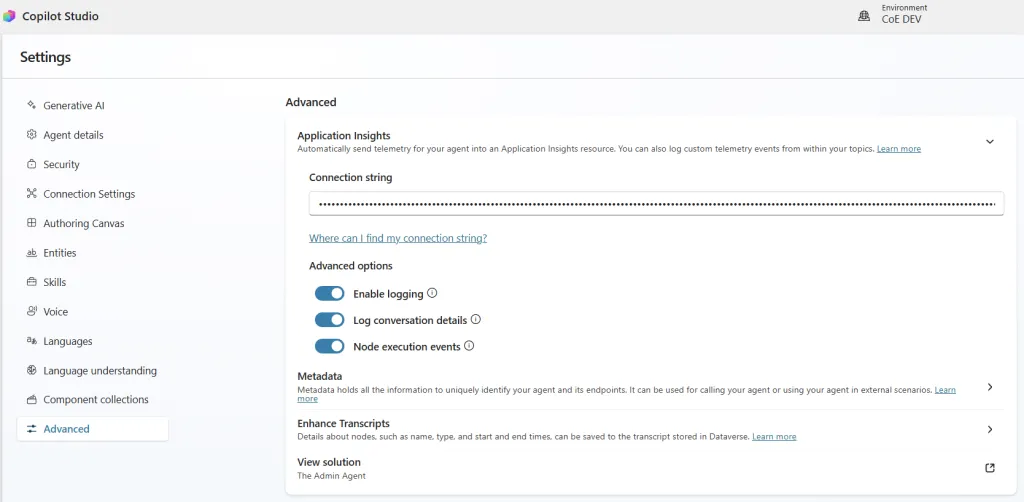Click the Application Insights heading
Viewport: 1024px width, 502px height.
click(x=344, y=136)
